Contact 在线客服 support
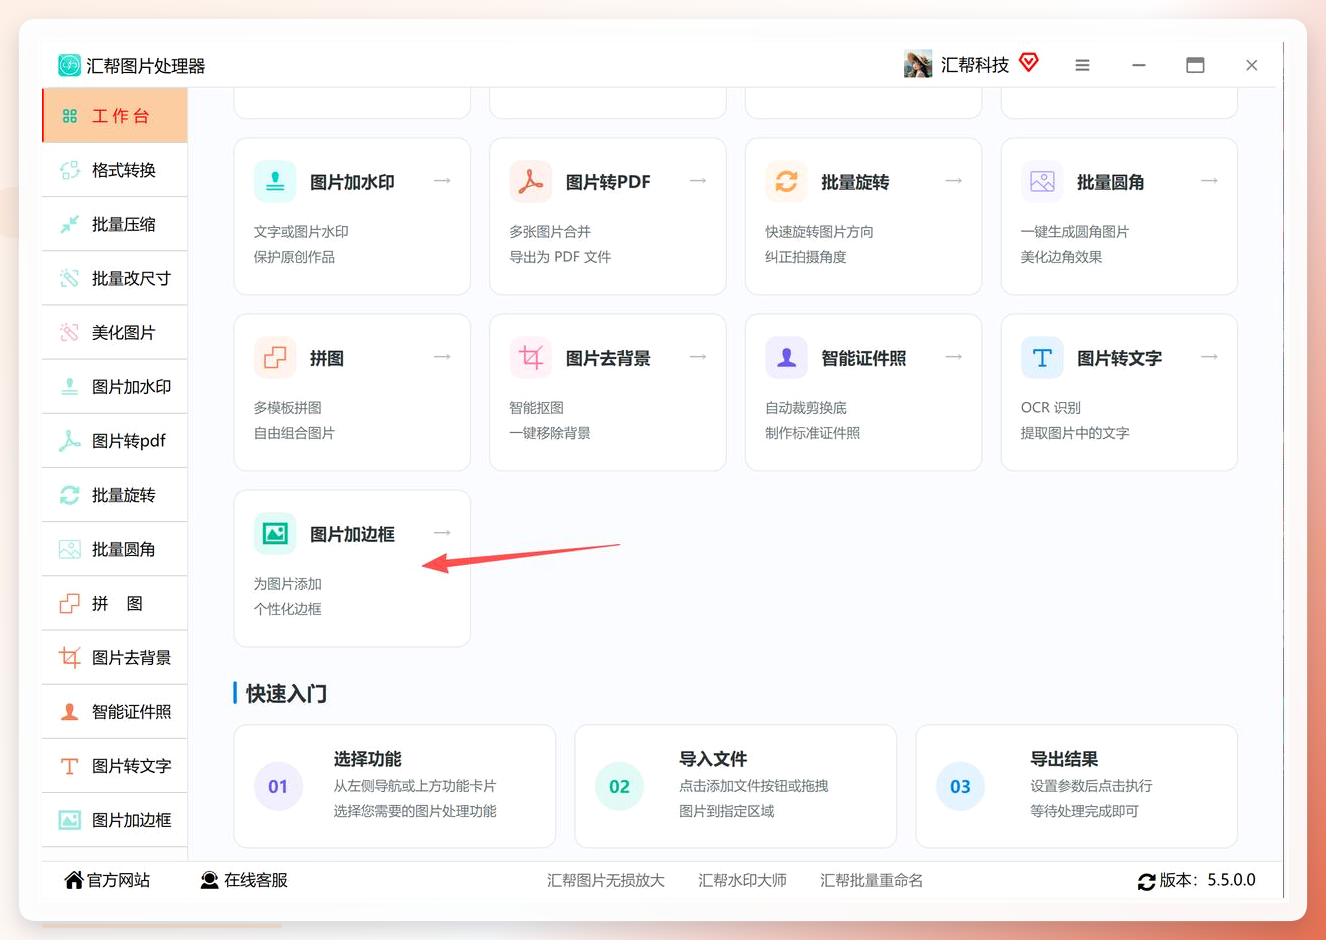The width and height of the screenshot is (1326, 940). [x=244, y=880]
